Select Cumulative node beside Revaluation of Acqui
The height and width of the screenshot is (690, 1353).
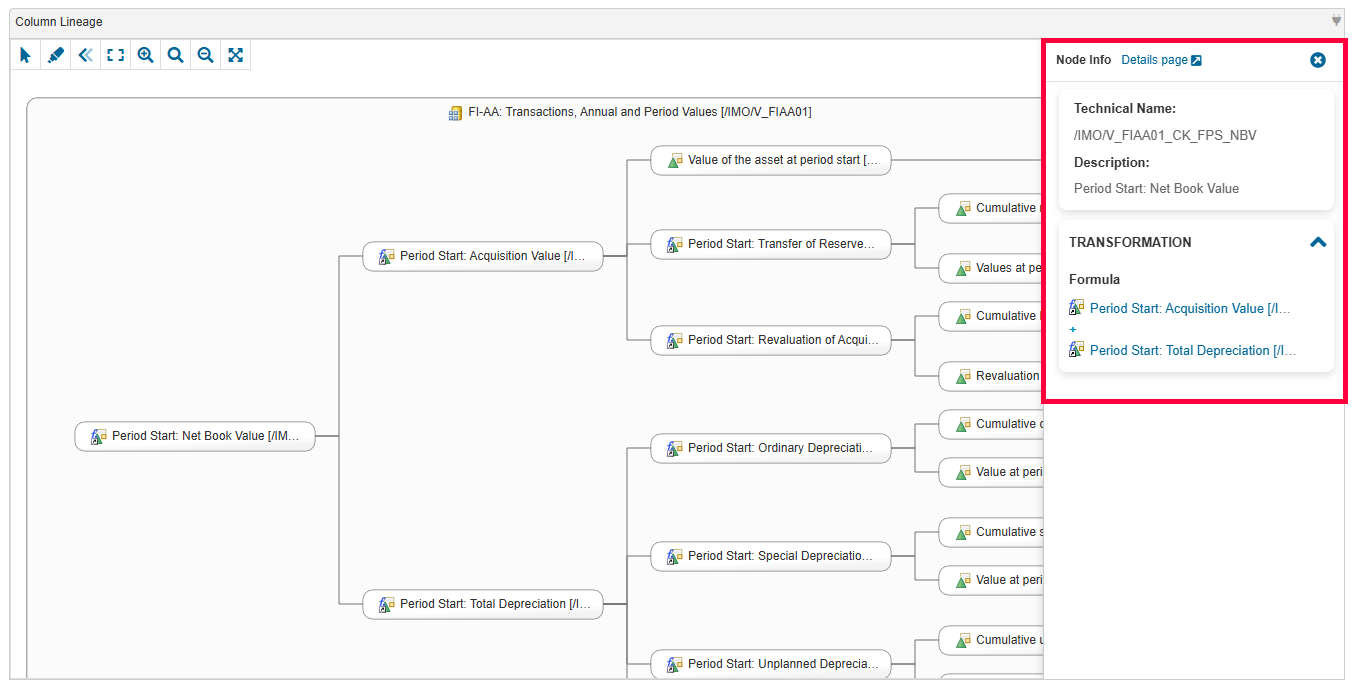991,316
